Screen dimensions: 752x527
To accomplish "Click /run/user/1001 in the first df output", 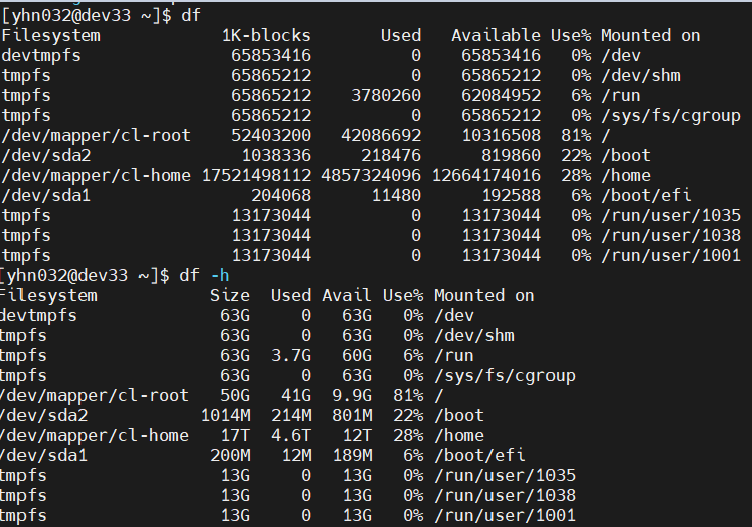I will click(671, 256).
